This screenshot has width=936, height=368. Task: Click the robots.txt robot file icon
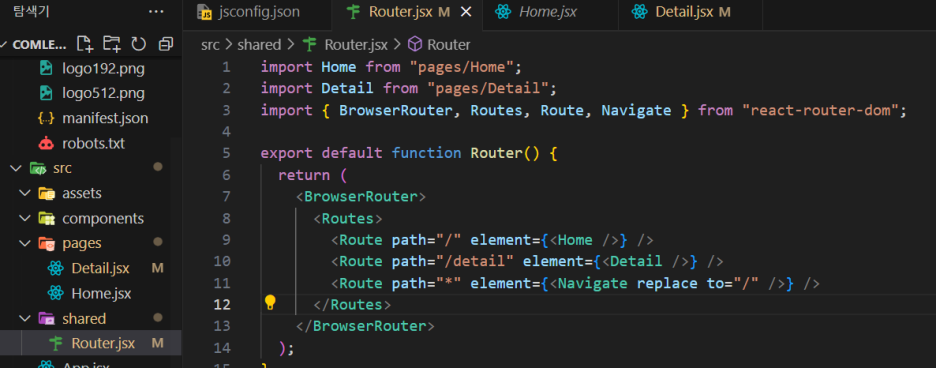point(46,143)
